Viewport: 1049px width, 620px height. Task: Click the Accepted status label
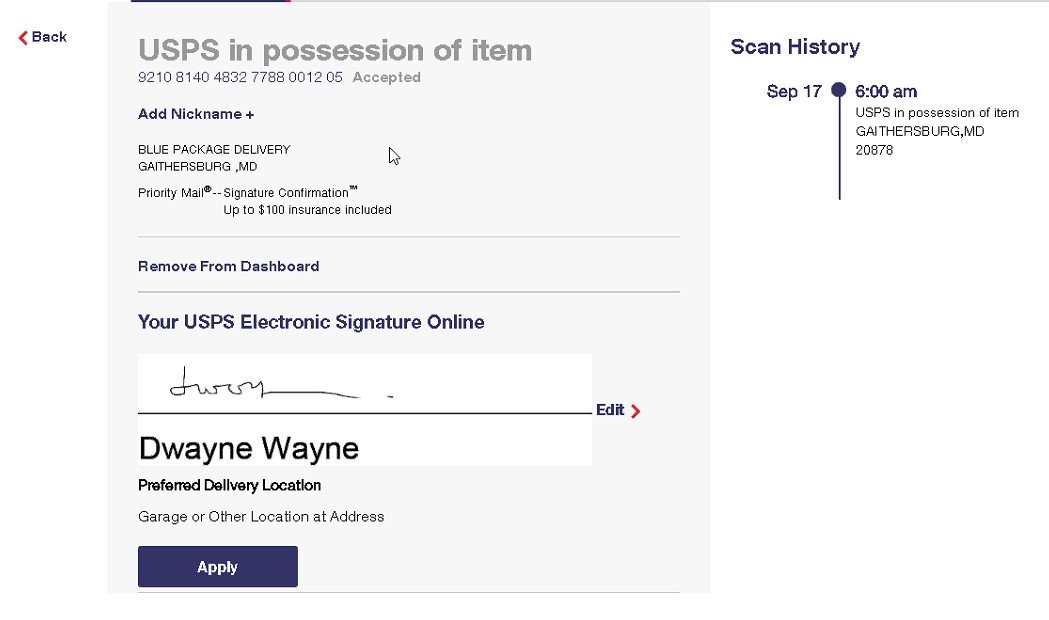coord(387,78)
